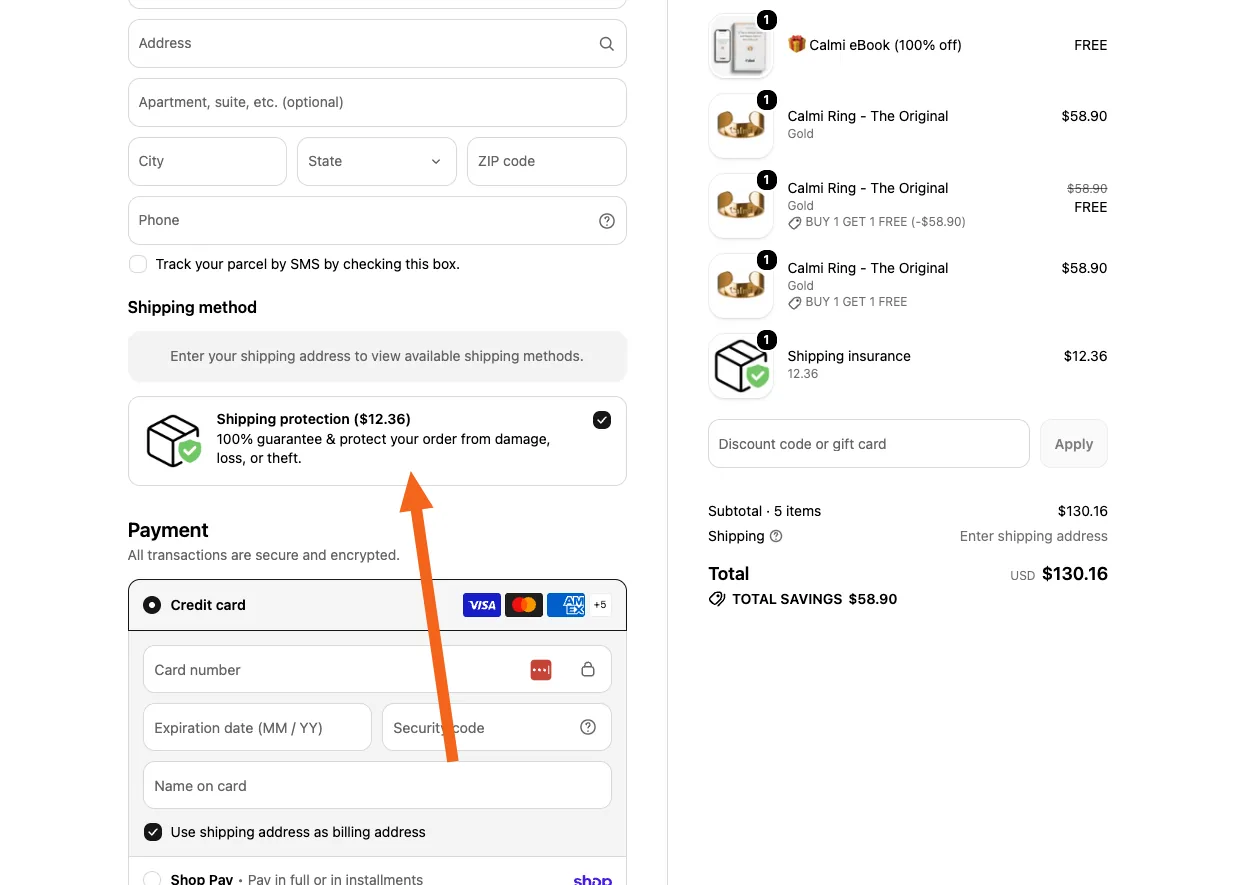The height and width of the screenshot is (885, 1241).
Task: Show the +5 more card brands
Action: pyautogui.click(x=600, y=605)
